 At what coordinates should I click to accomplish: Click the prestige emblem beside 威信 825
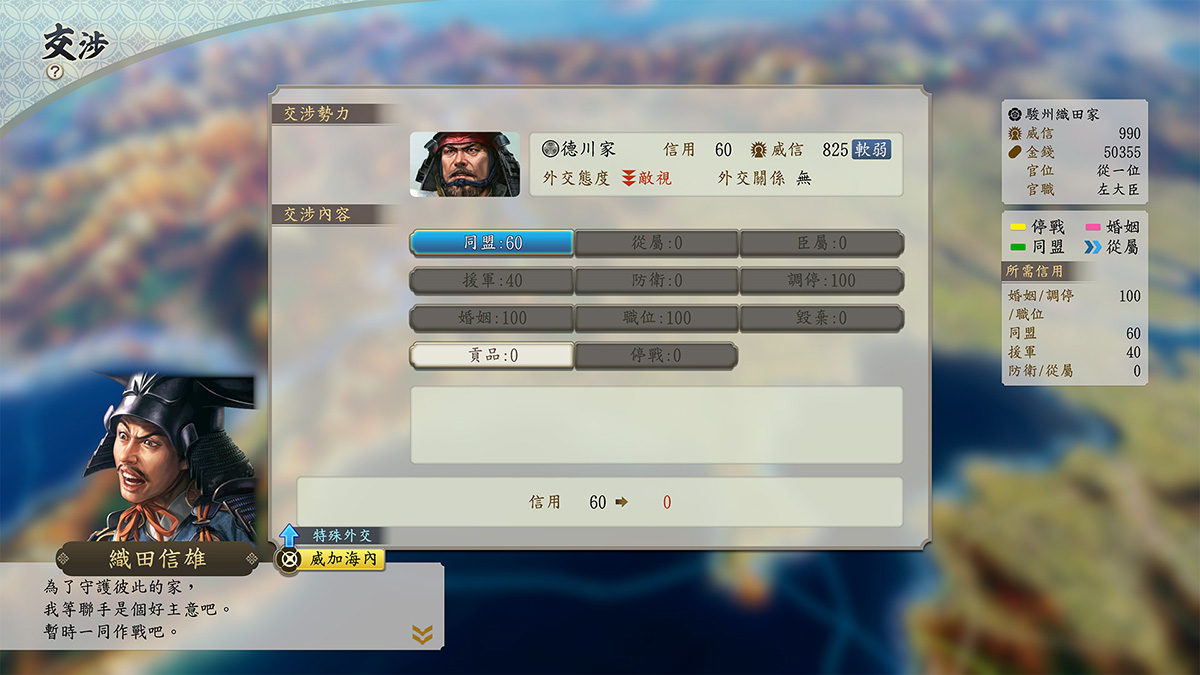click(758, 149)
